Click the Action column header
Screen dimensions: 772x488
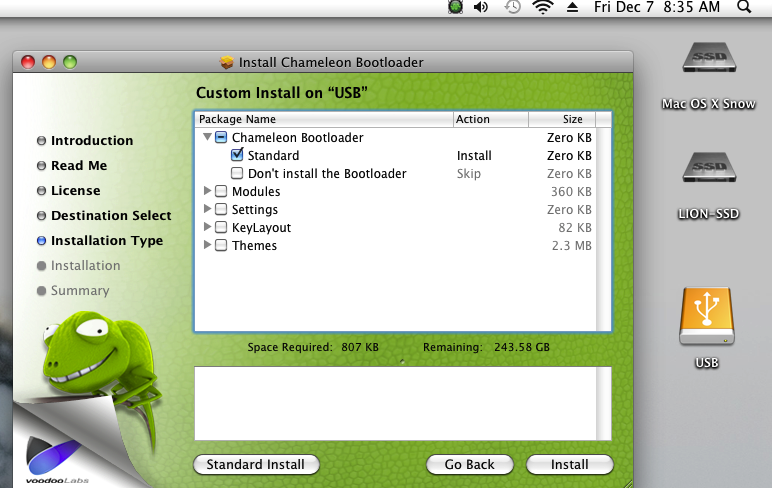click(490, 119)
